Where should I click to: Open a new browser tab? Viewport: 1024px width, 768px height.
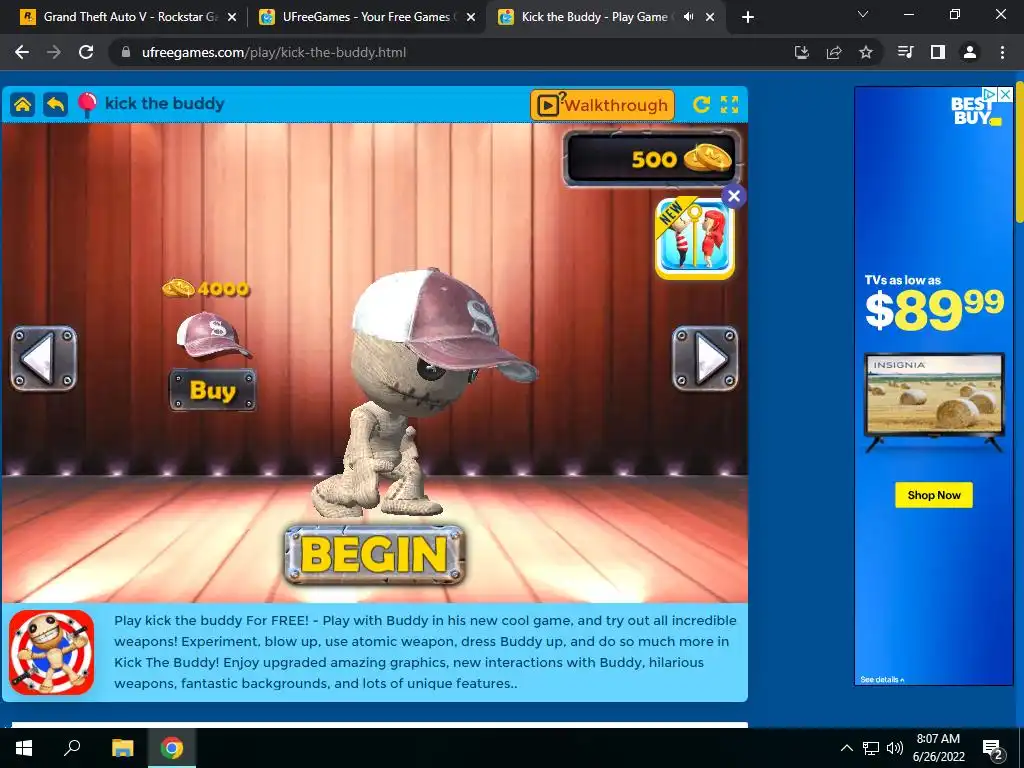point(748,18)
